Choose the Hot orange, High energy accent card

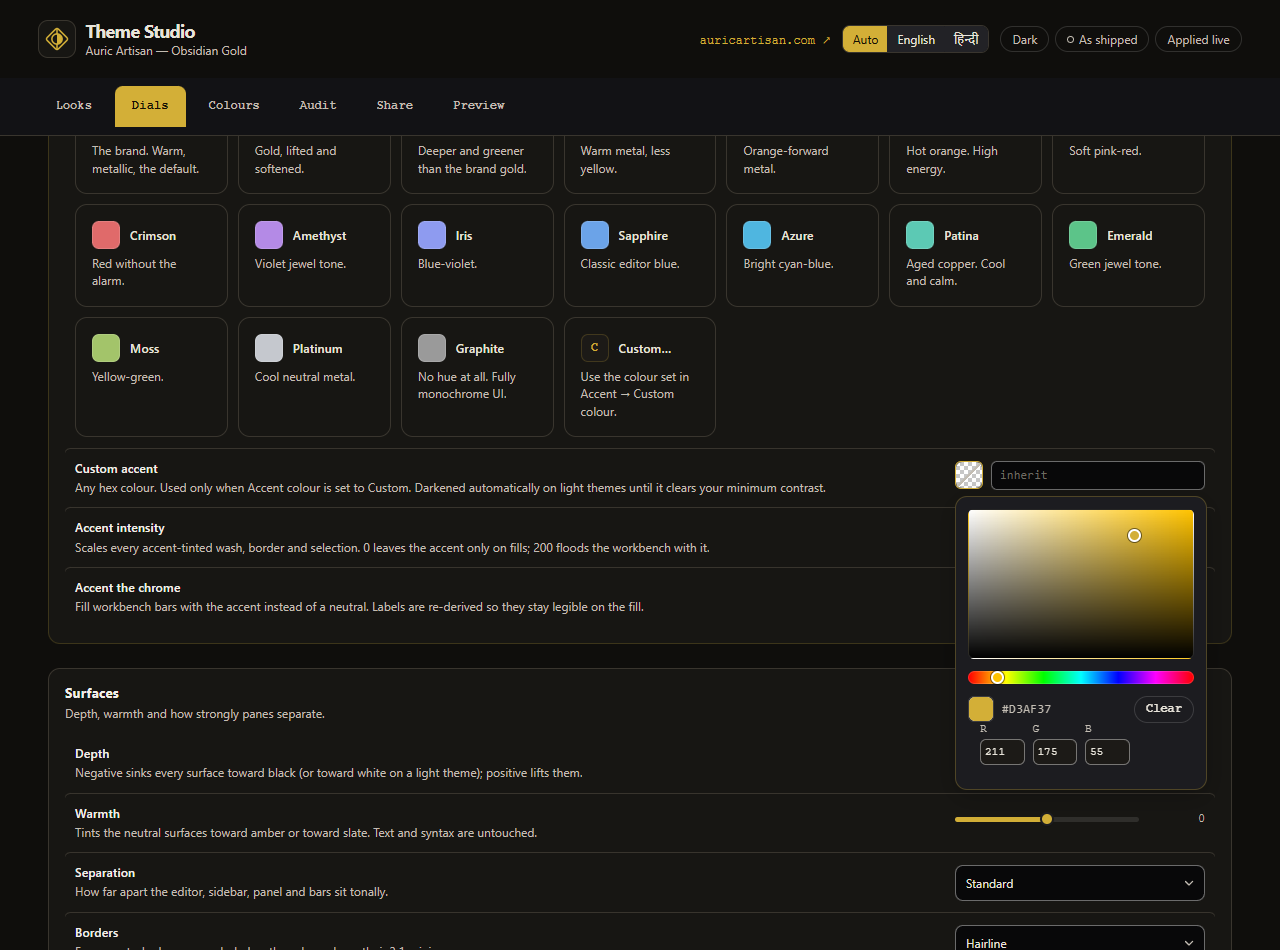[965, 164]
